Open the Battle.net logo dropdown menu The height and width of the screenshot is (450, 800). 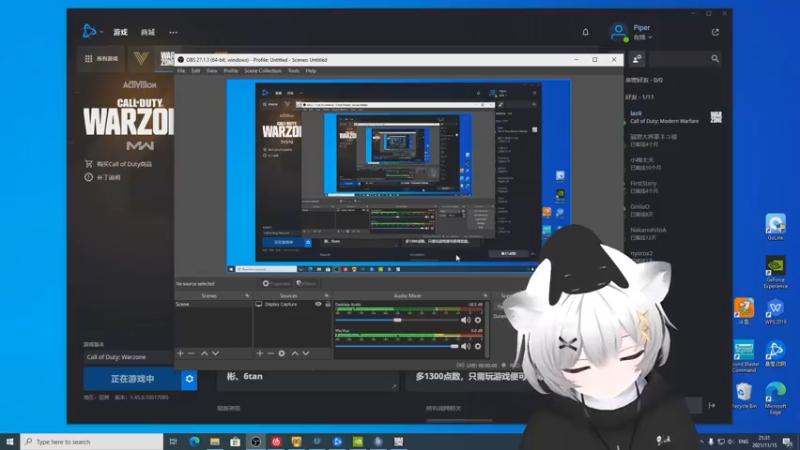tap(92, 32)
